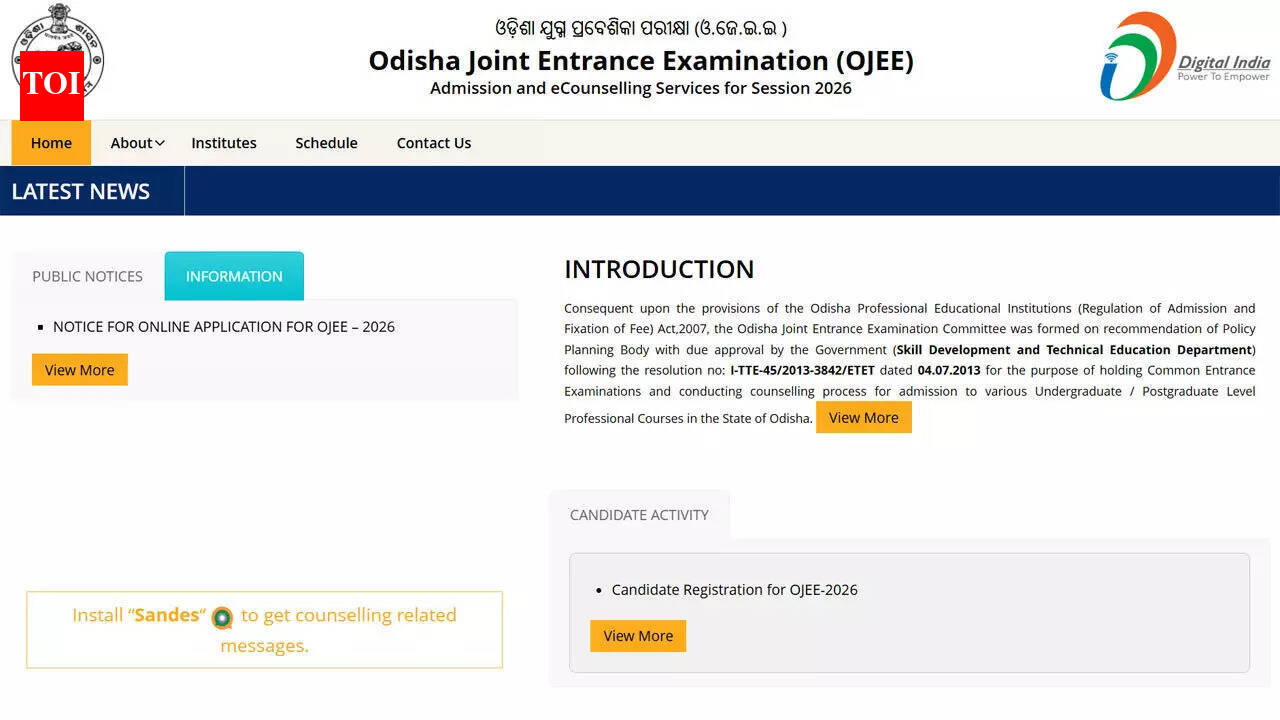Select the Home navigation item
1280x720 pixels.
(50, 143)
